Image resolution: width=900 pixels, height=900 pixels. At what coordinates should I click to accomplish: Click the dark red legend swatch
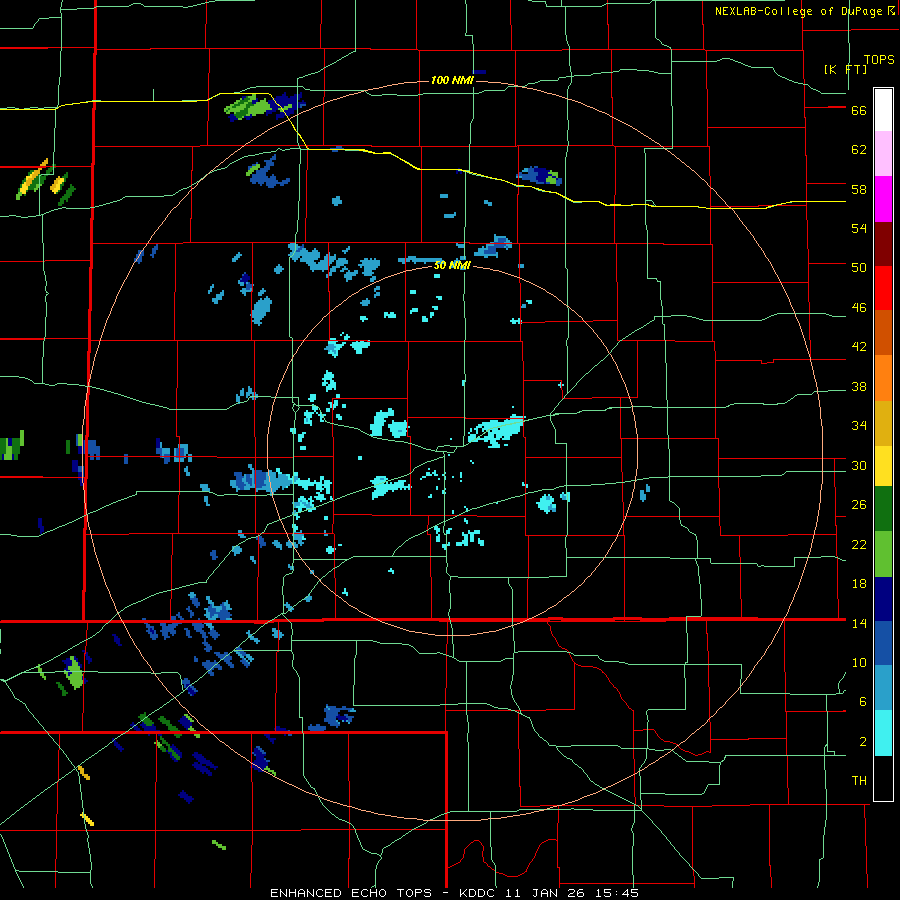883,245
